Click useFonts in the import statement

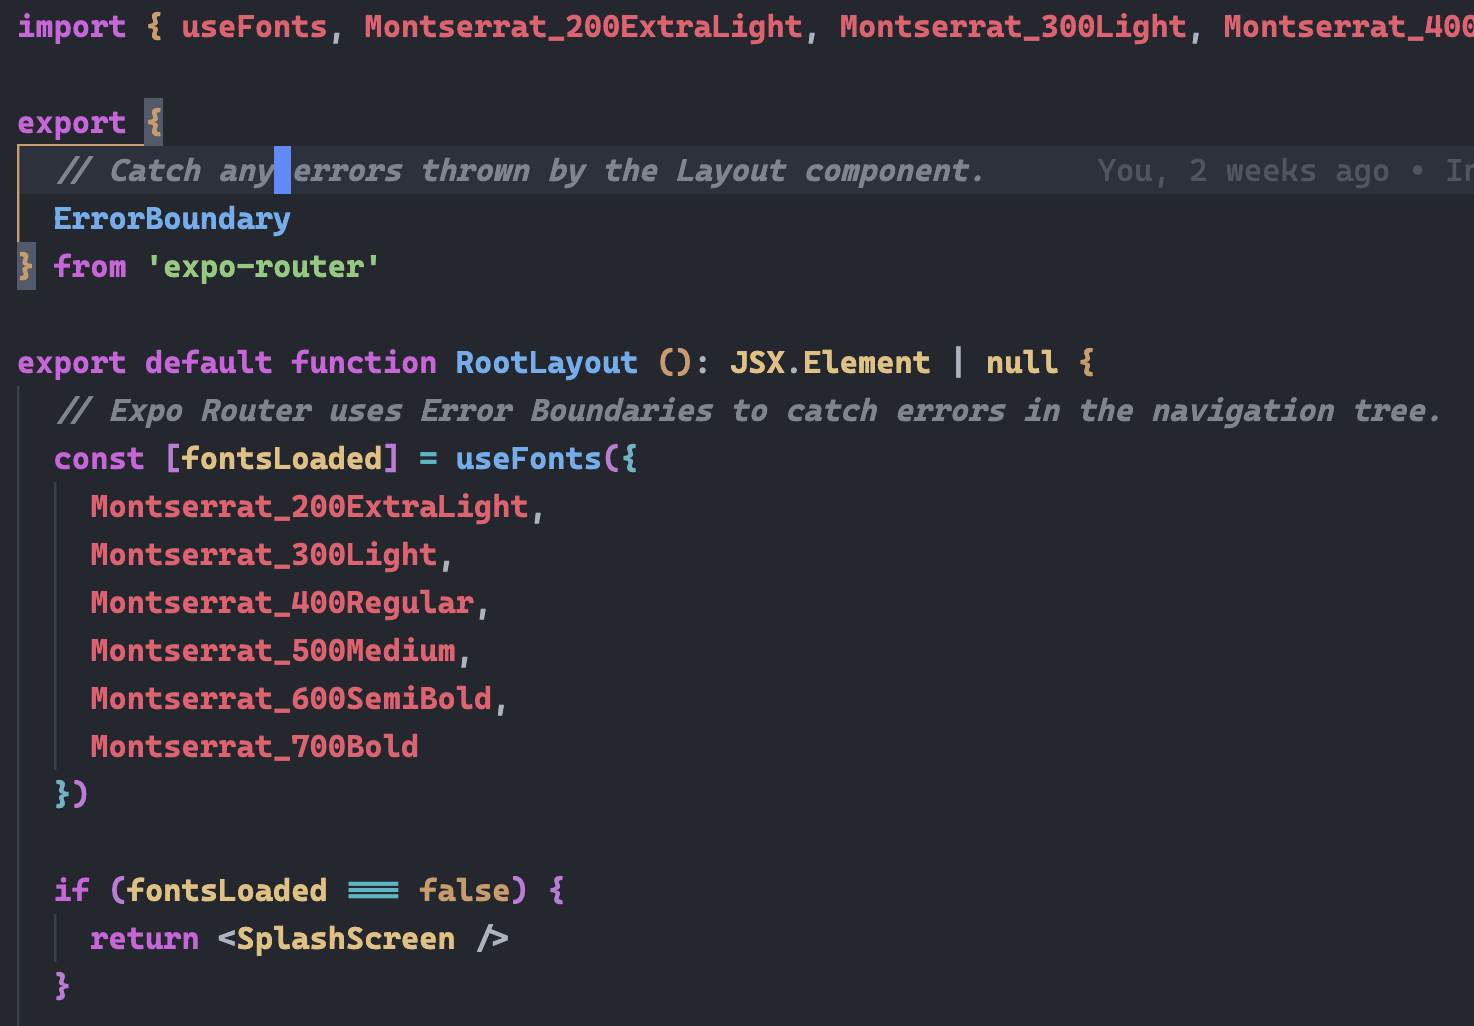[x=254, y=27]
